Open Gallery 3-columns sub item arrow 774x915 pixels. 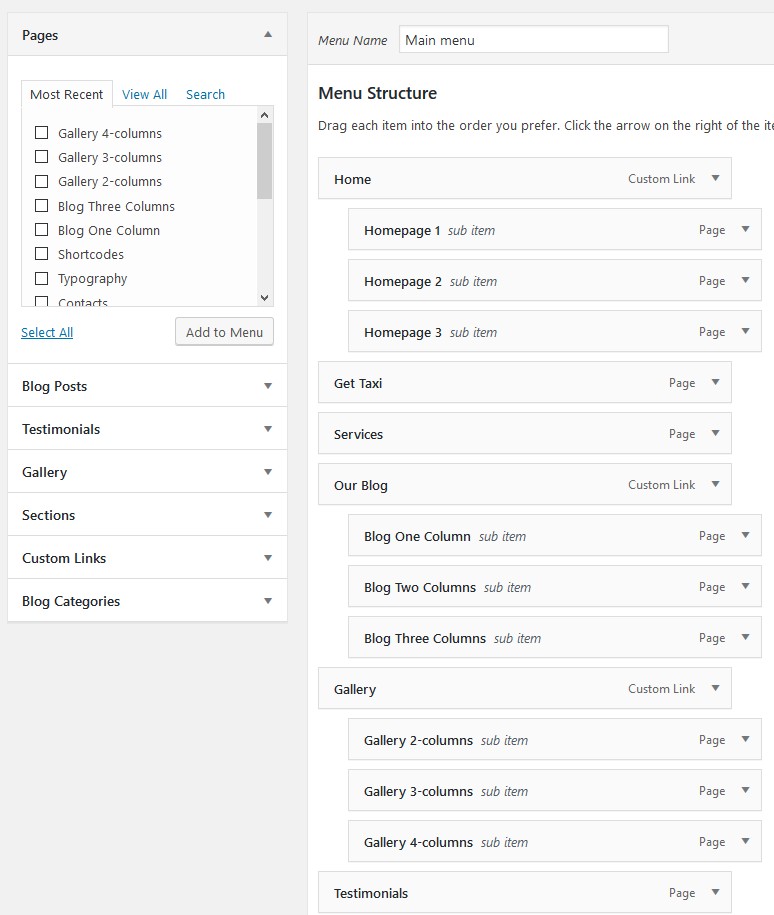coord(745,790)
